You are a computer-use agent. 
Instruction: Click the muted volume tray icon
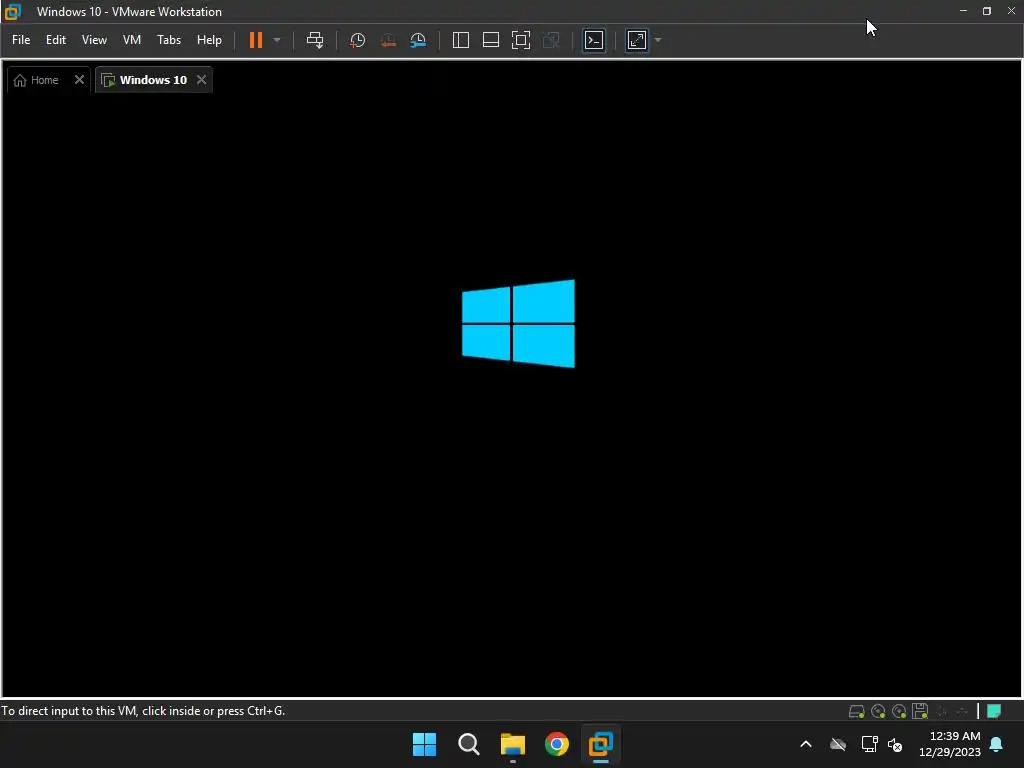tap(895, 744)
